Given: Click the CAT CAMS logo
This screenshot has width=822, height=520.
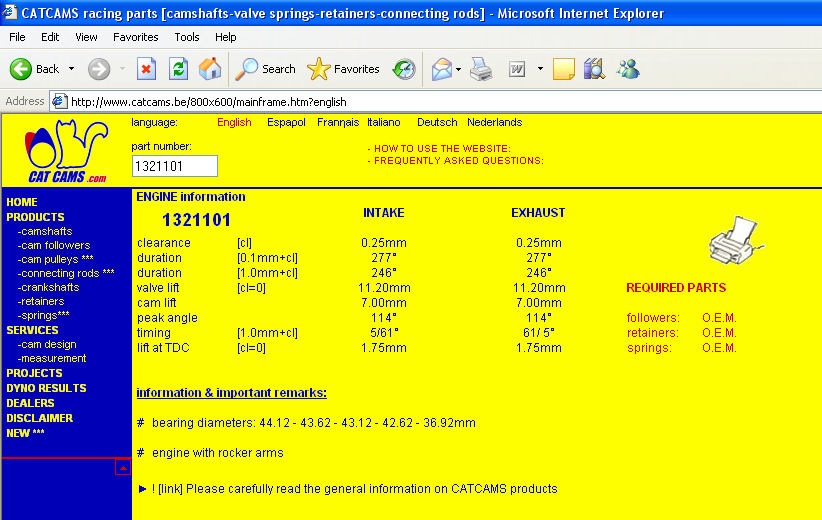Looking at the screenshot, I should point(66,151).
